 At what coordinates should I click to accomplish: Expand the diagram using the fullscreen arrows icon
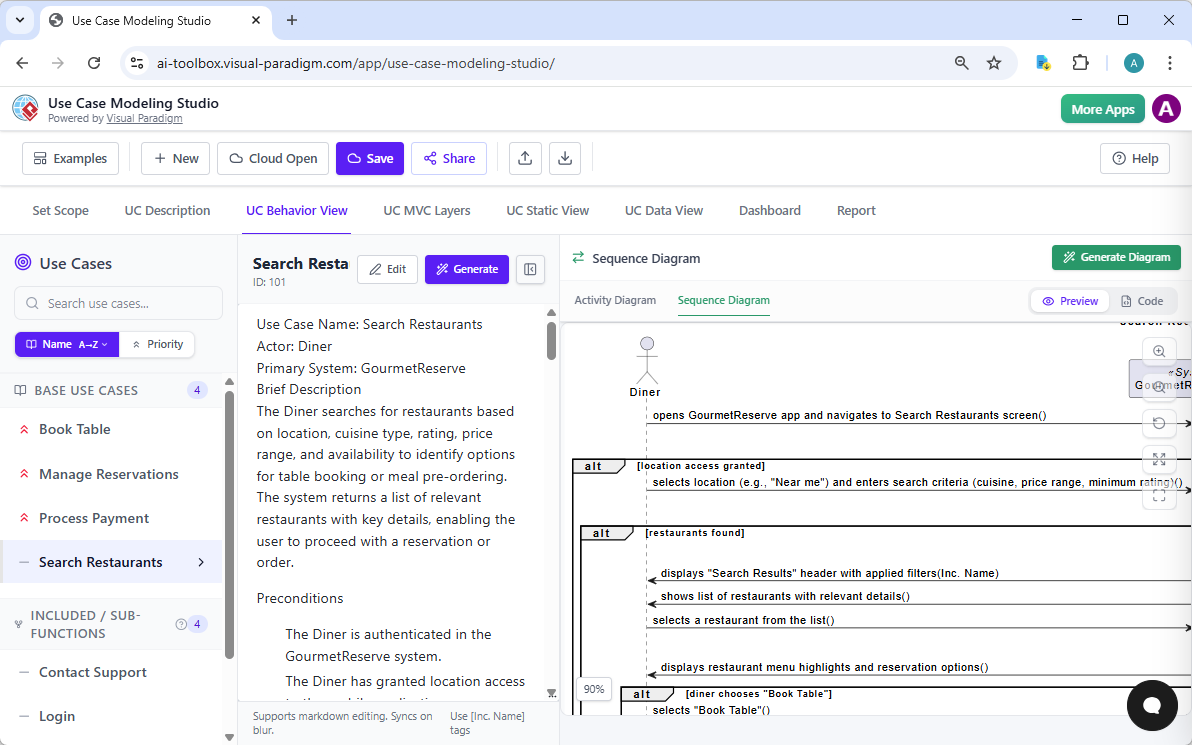click(x=1159, y=460)
